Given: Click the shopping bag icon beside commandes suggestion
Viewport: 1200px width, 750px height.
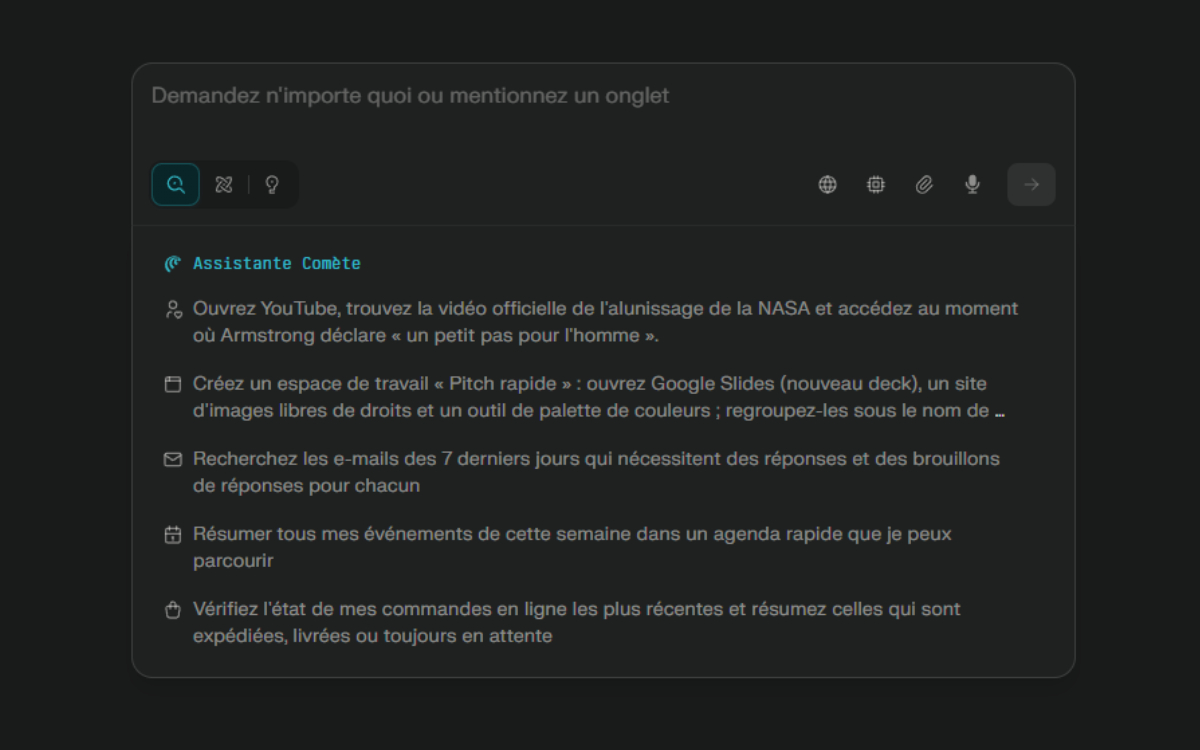Looking at the screenshot, I should (173, 609).
